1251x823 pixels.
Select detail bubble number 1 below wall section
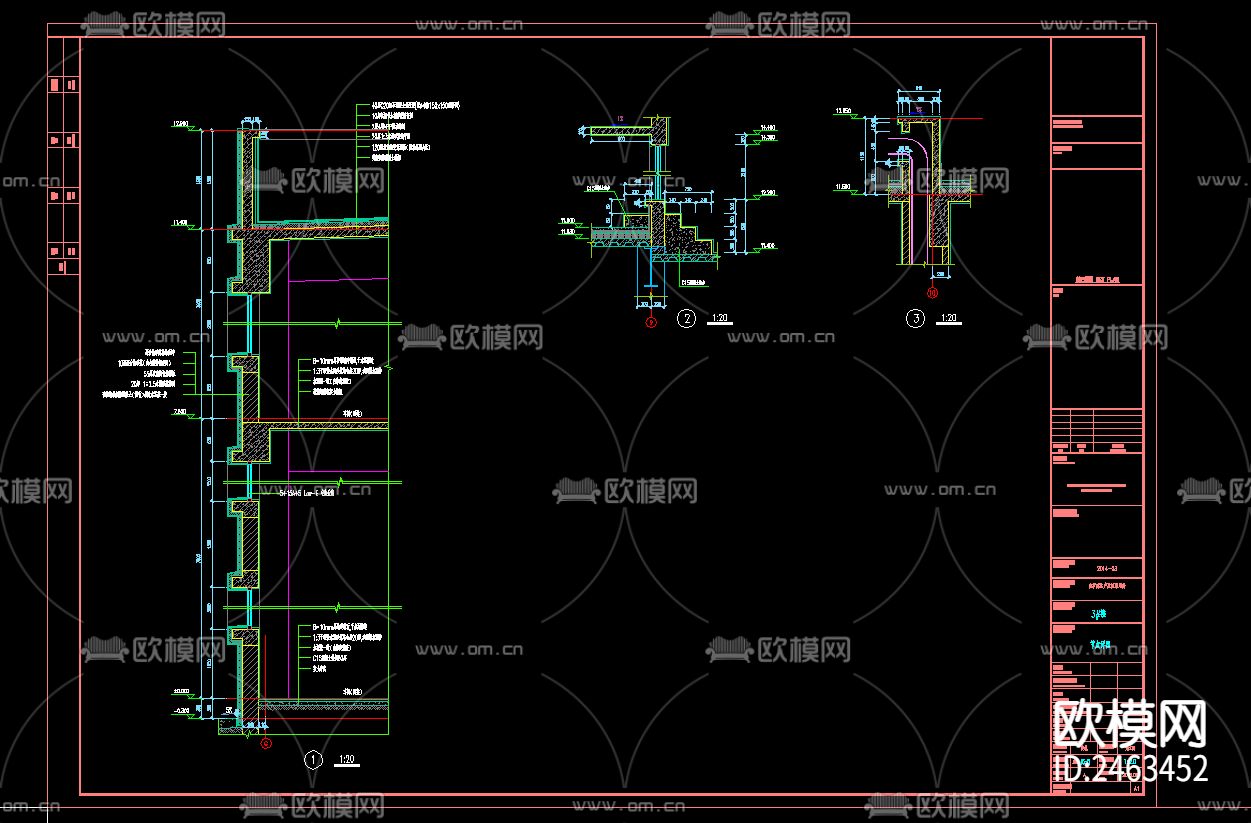[x=312, y=758]
